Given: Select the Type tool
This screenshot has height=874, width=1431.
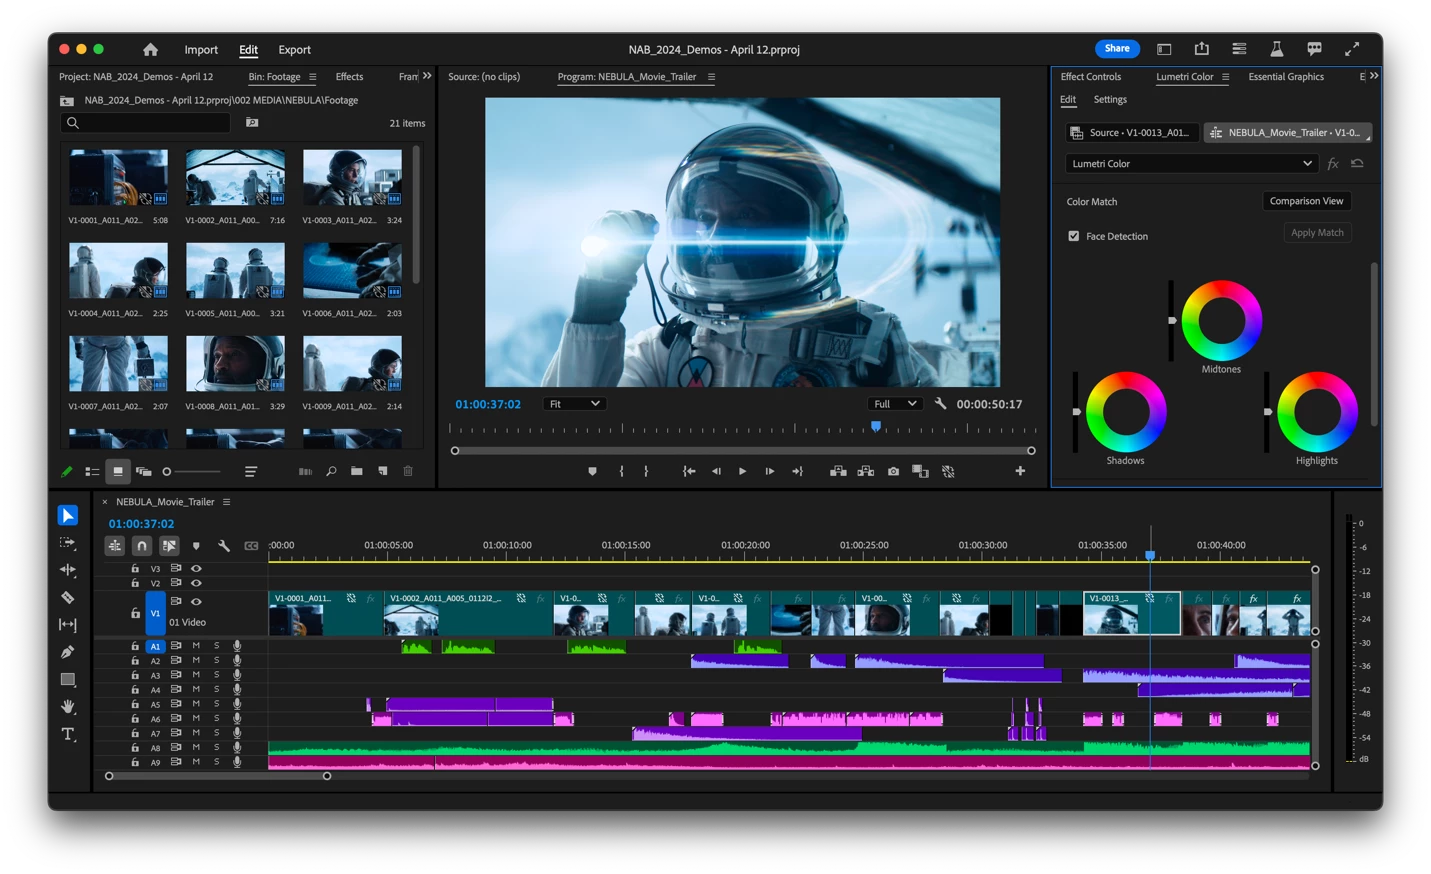Looking at the screenshot, I should coord(67,734).
